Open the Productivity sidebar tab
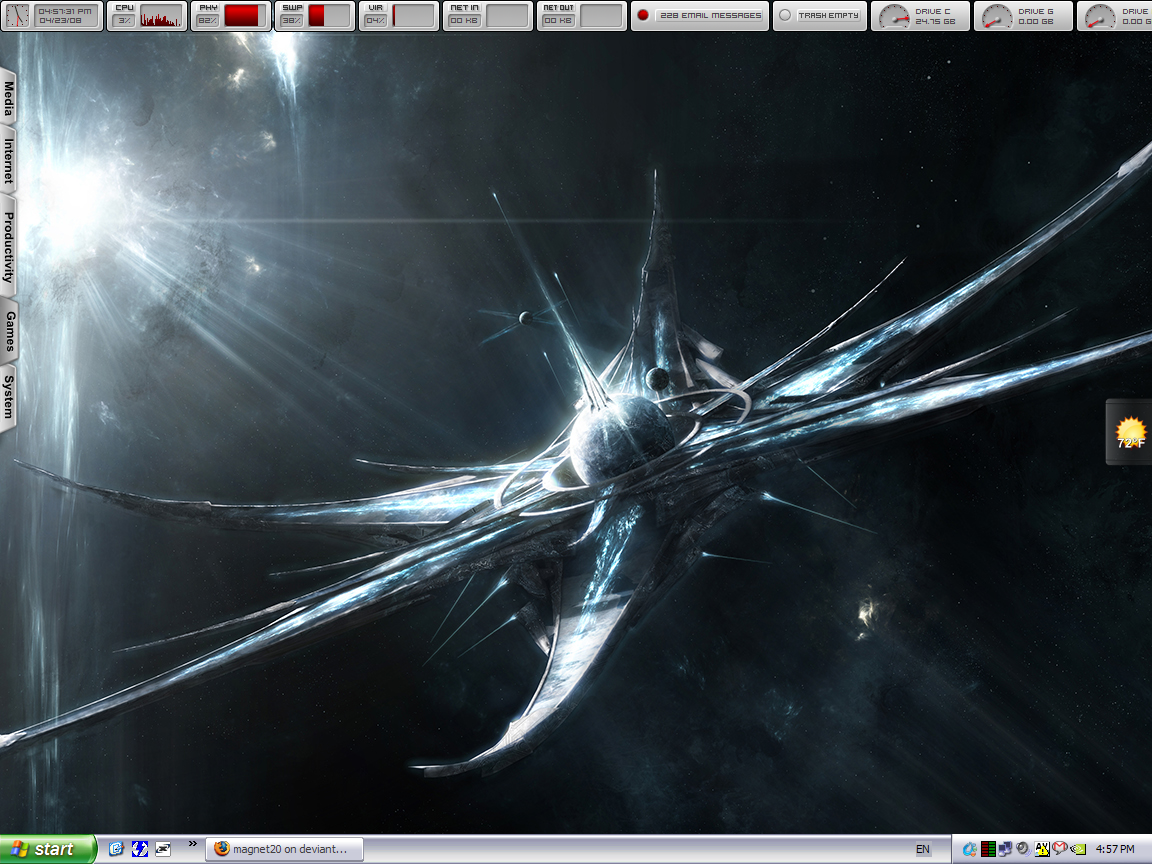Image resolution: width=1152 pixels, height=864 pixels. click(x=8, y=247)
